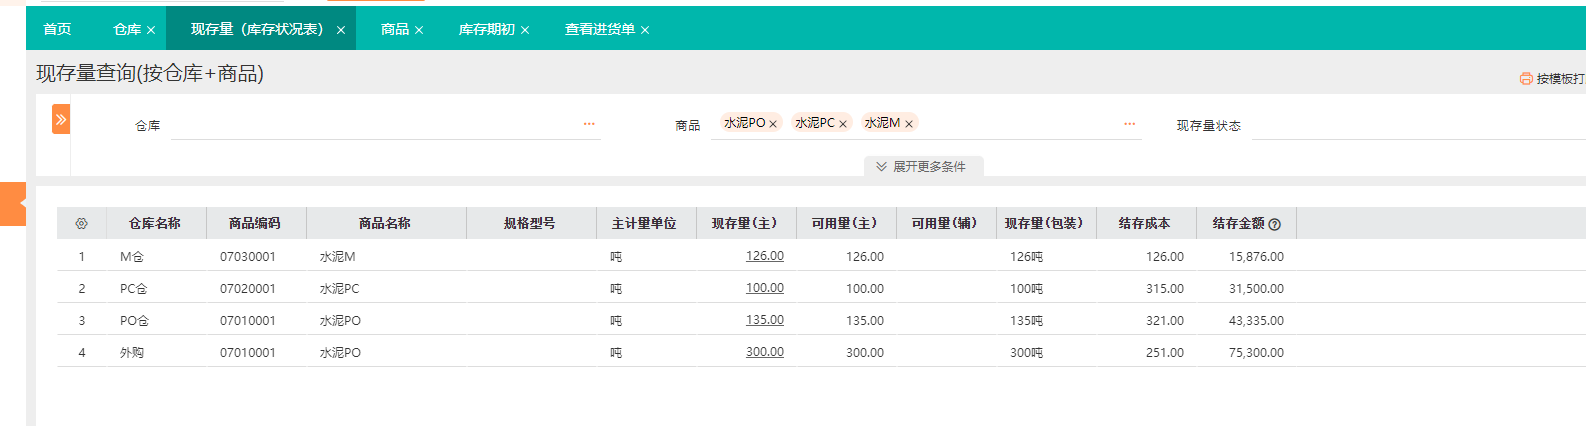Remove the 水泥PO product tag
The width and height of the screenshot is (1586, 426).
773,124
